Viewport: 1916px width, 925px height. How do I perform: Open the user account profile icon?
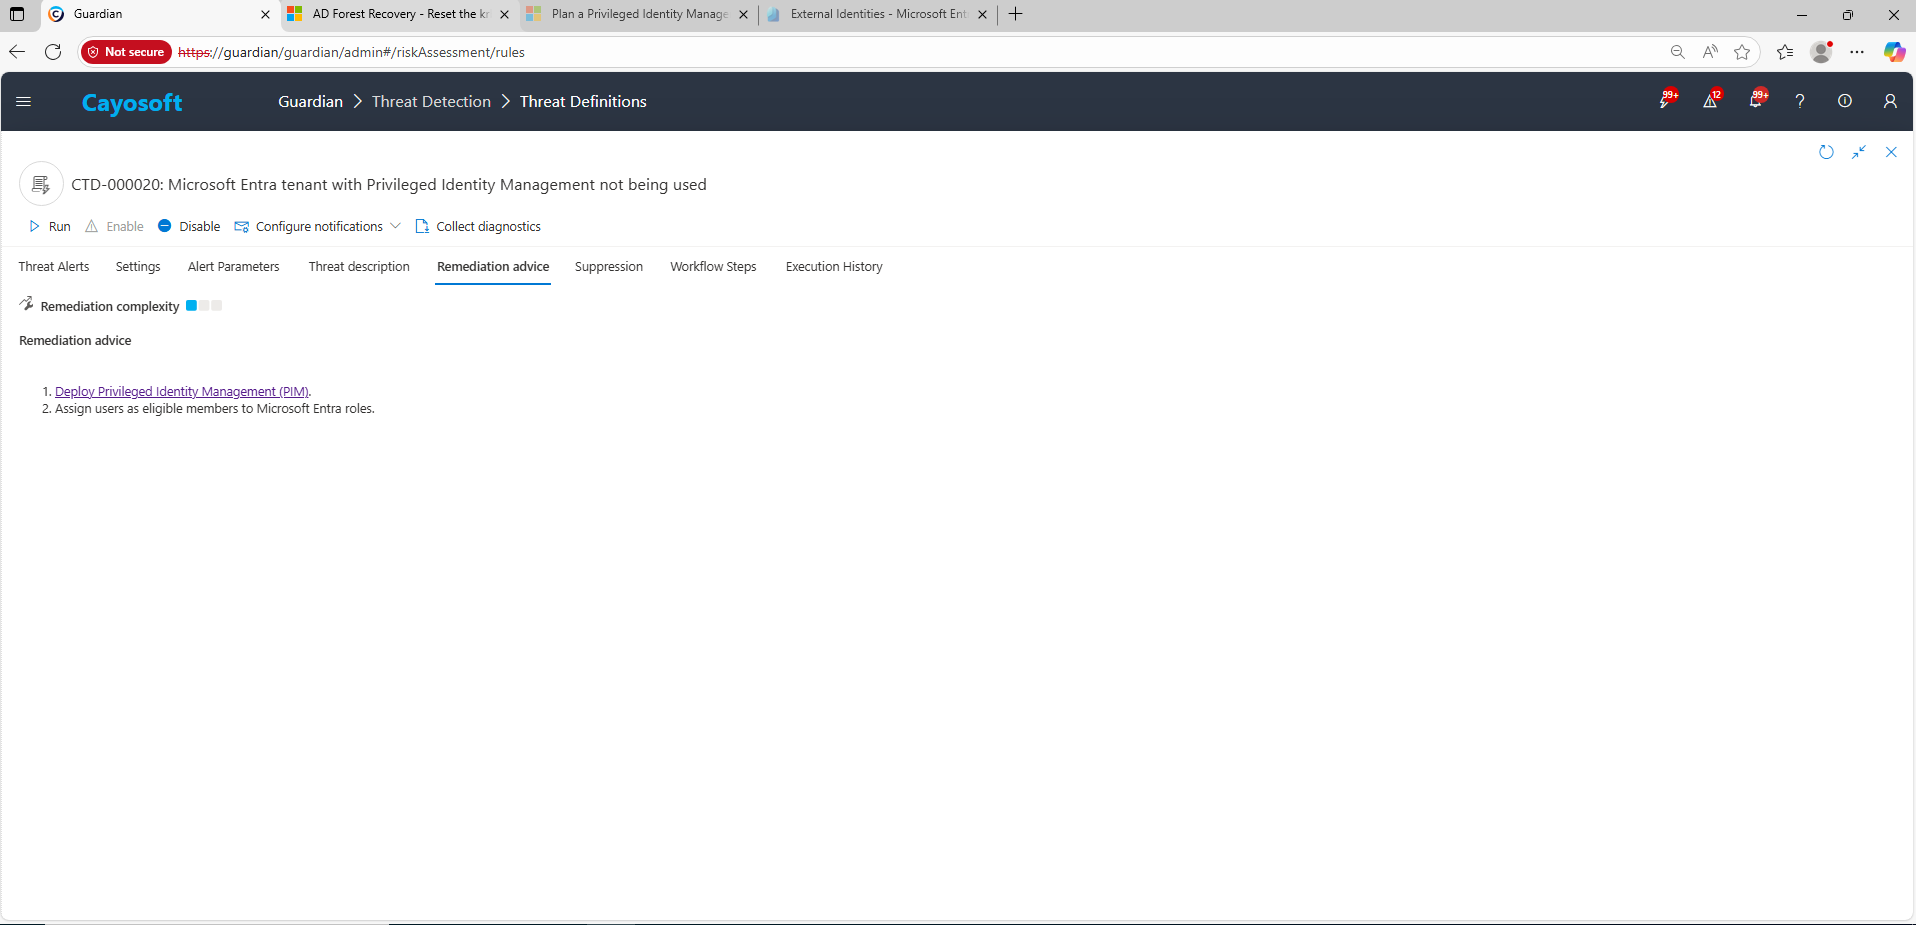tap(1890, 101)
